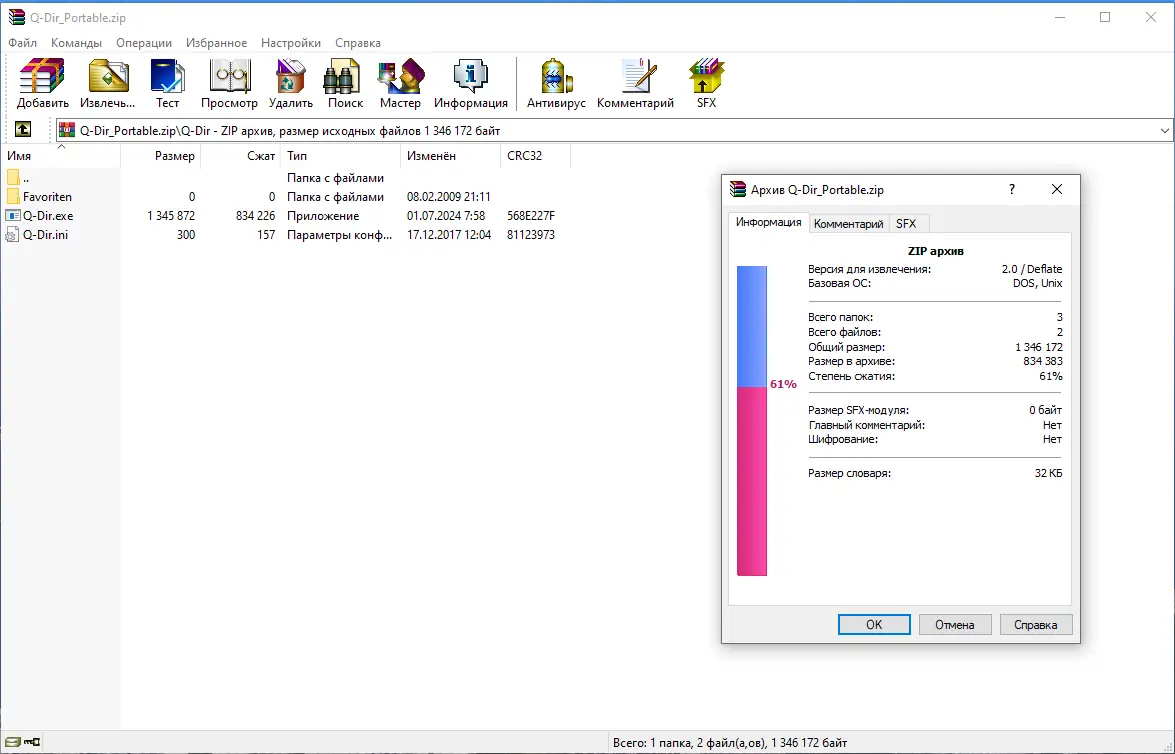Expand the archive path address dropdown
Image resolution: width=1175 pixels, height=754 pixels.
tap(1165, 130)
